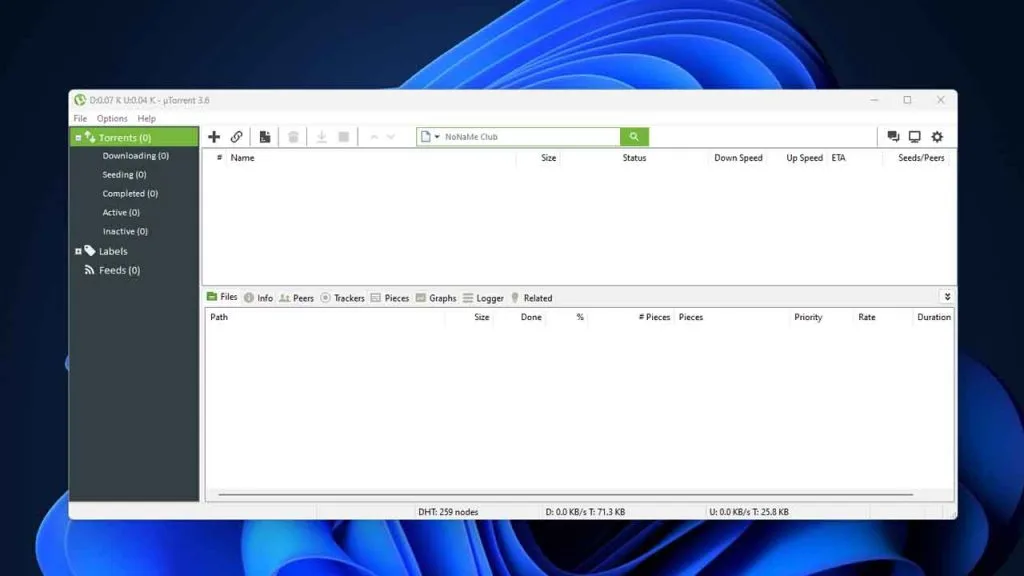Open the Options menu
This screenshot has width=1024, height=576.
point(112,118)
